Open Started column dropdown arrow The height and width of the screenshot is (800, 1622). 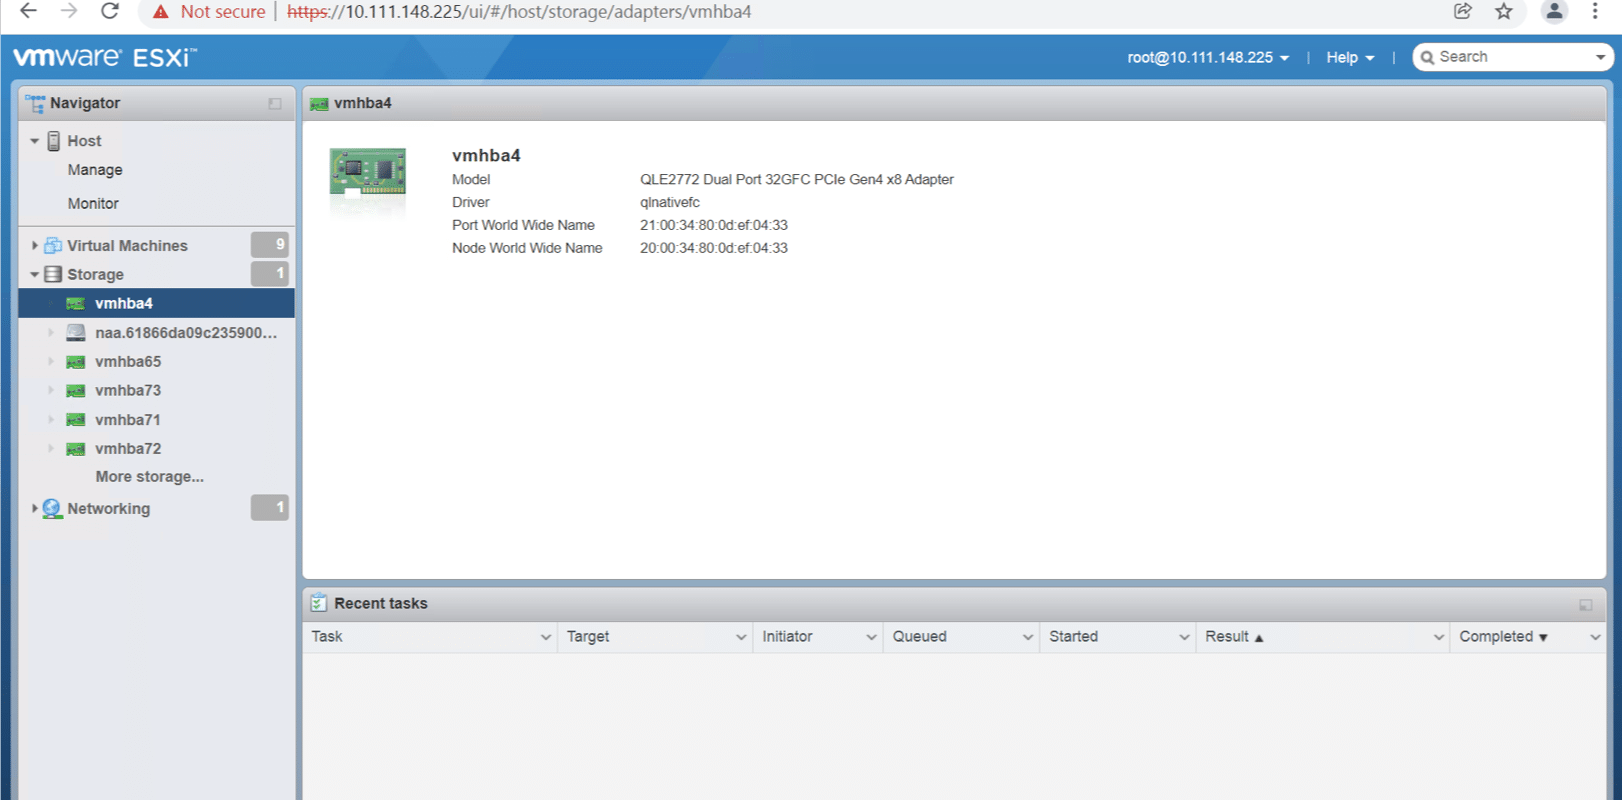click(1184, 637)
